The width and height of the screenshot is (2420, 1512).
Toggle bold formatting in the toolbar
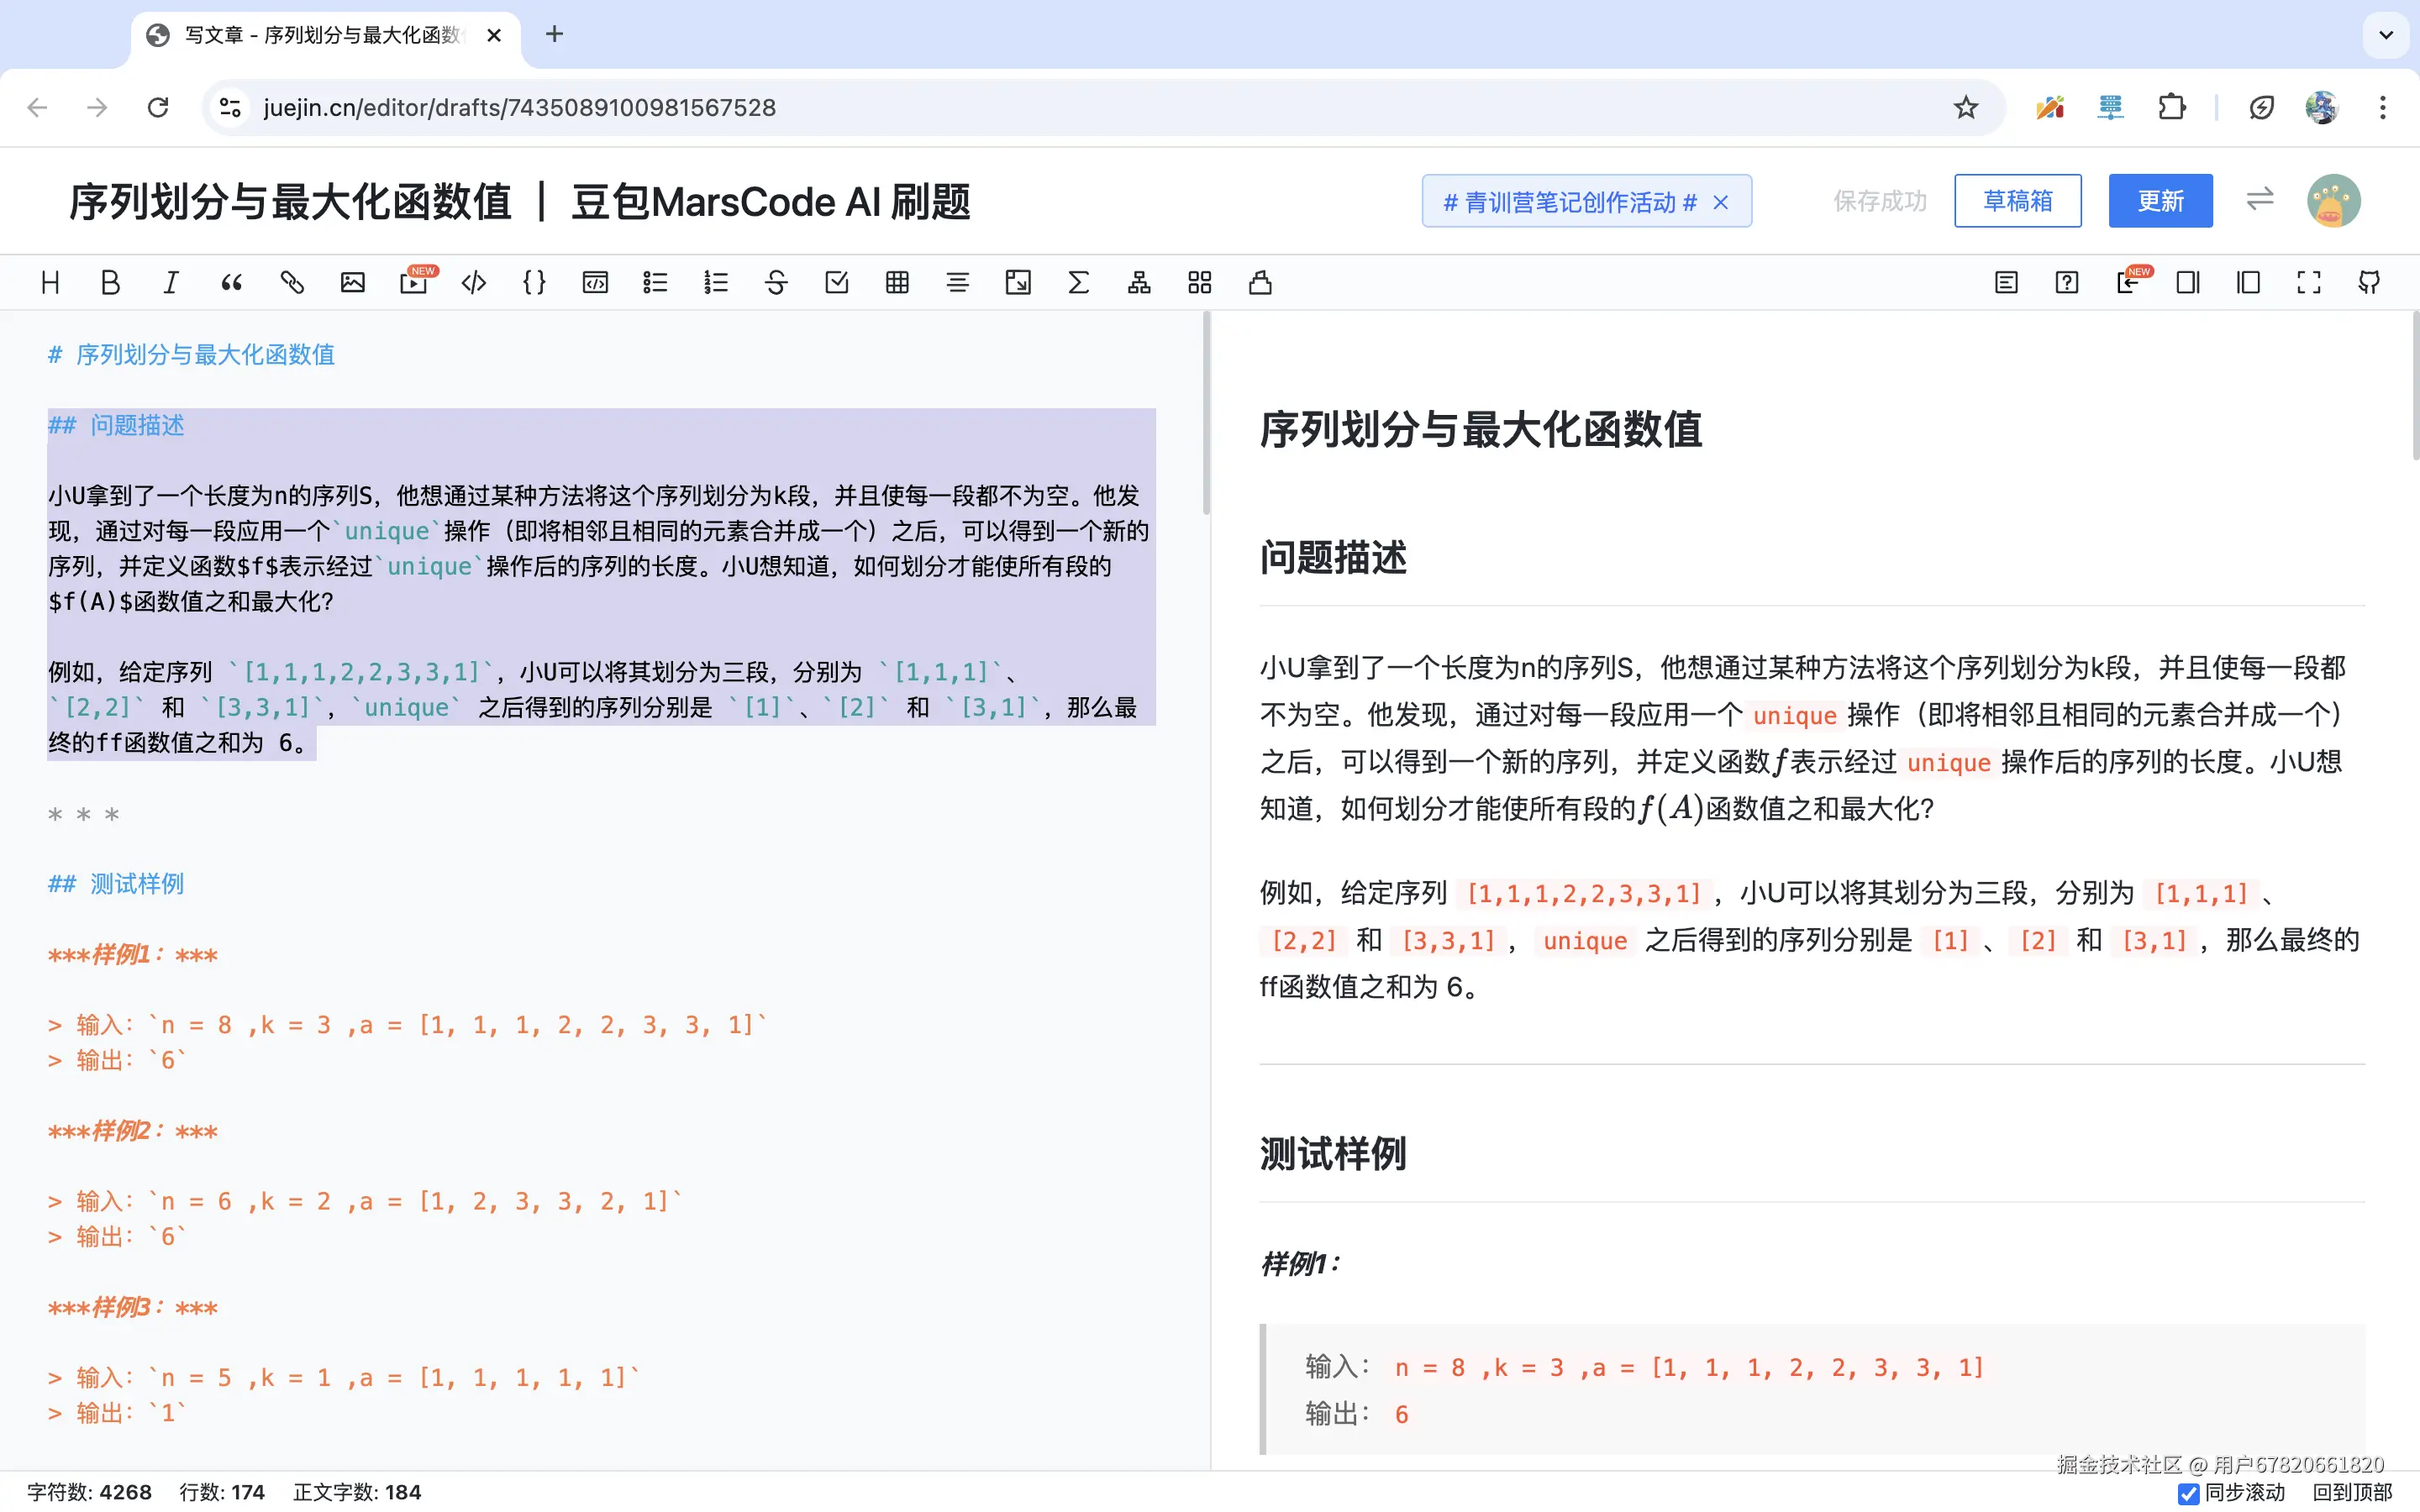[110, 283]
